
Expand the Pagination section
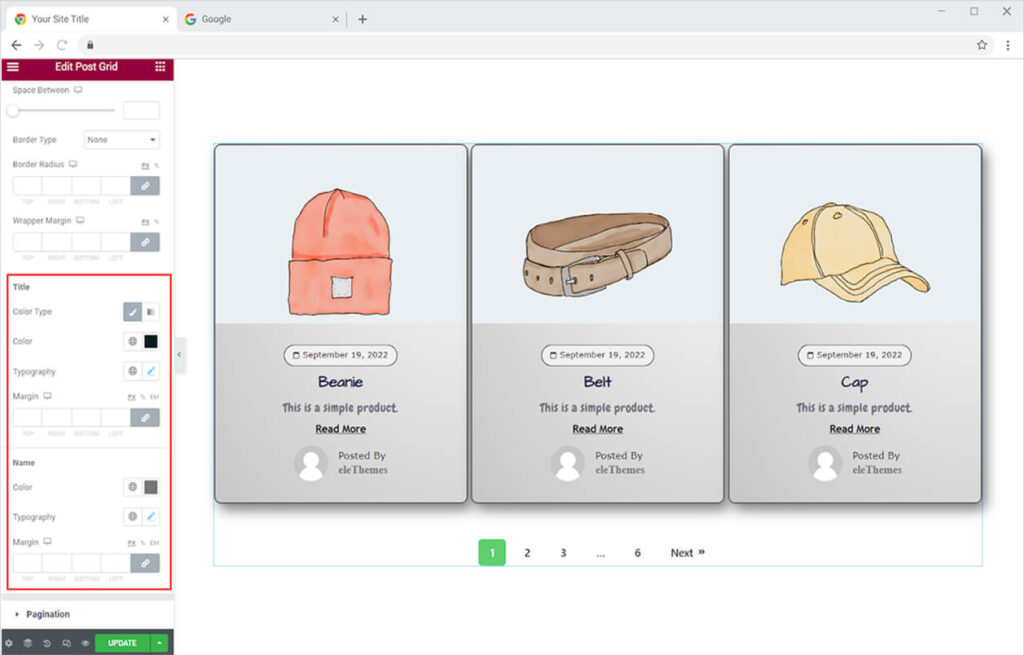(48, 614)
